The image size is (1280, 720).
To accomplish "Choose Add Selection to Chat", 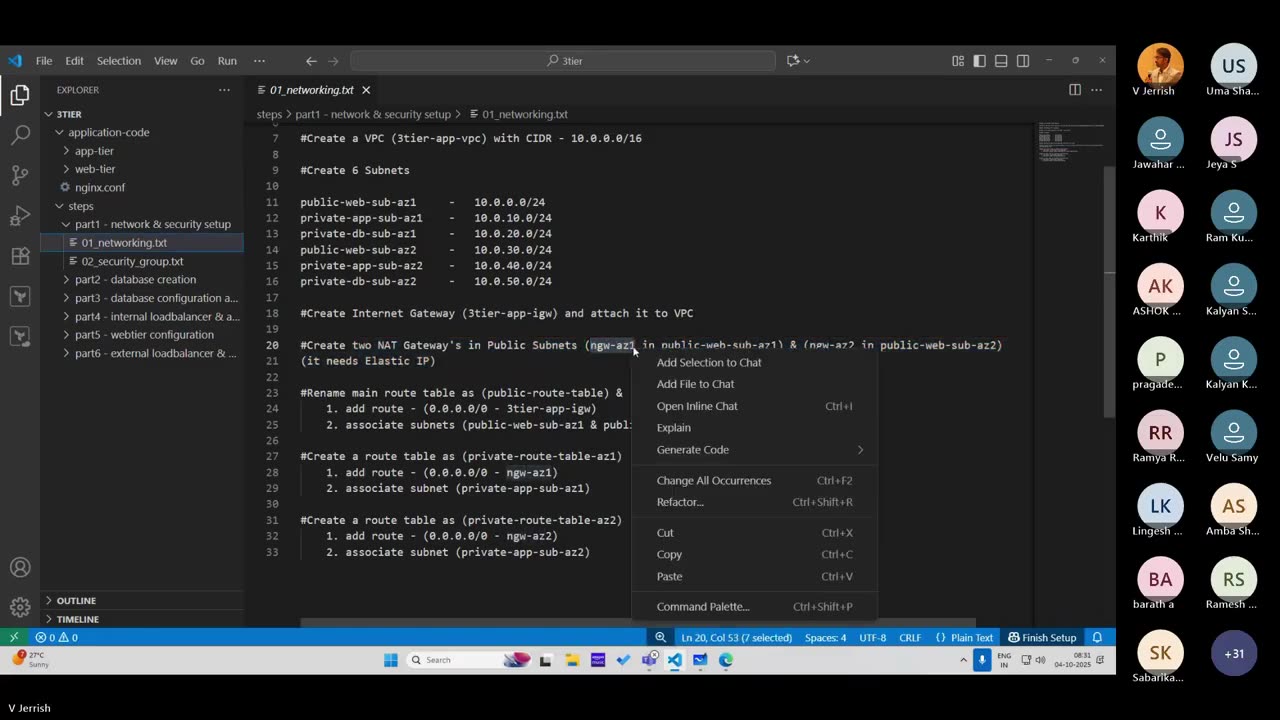I will click(x=755, y=362).
